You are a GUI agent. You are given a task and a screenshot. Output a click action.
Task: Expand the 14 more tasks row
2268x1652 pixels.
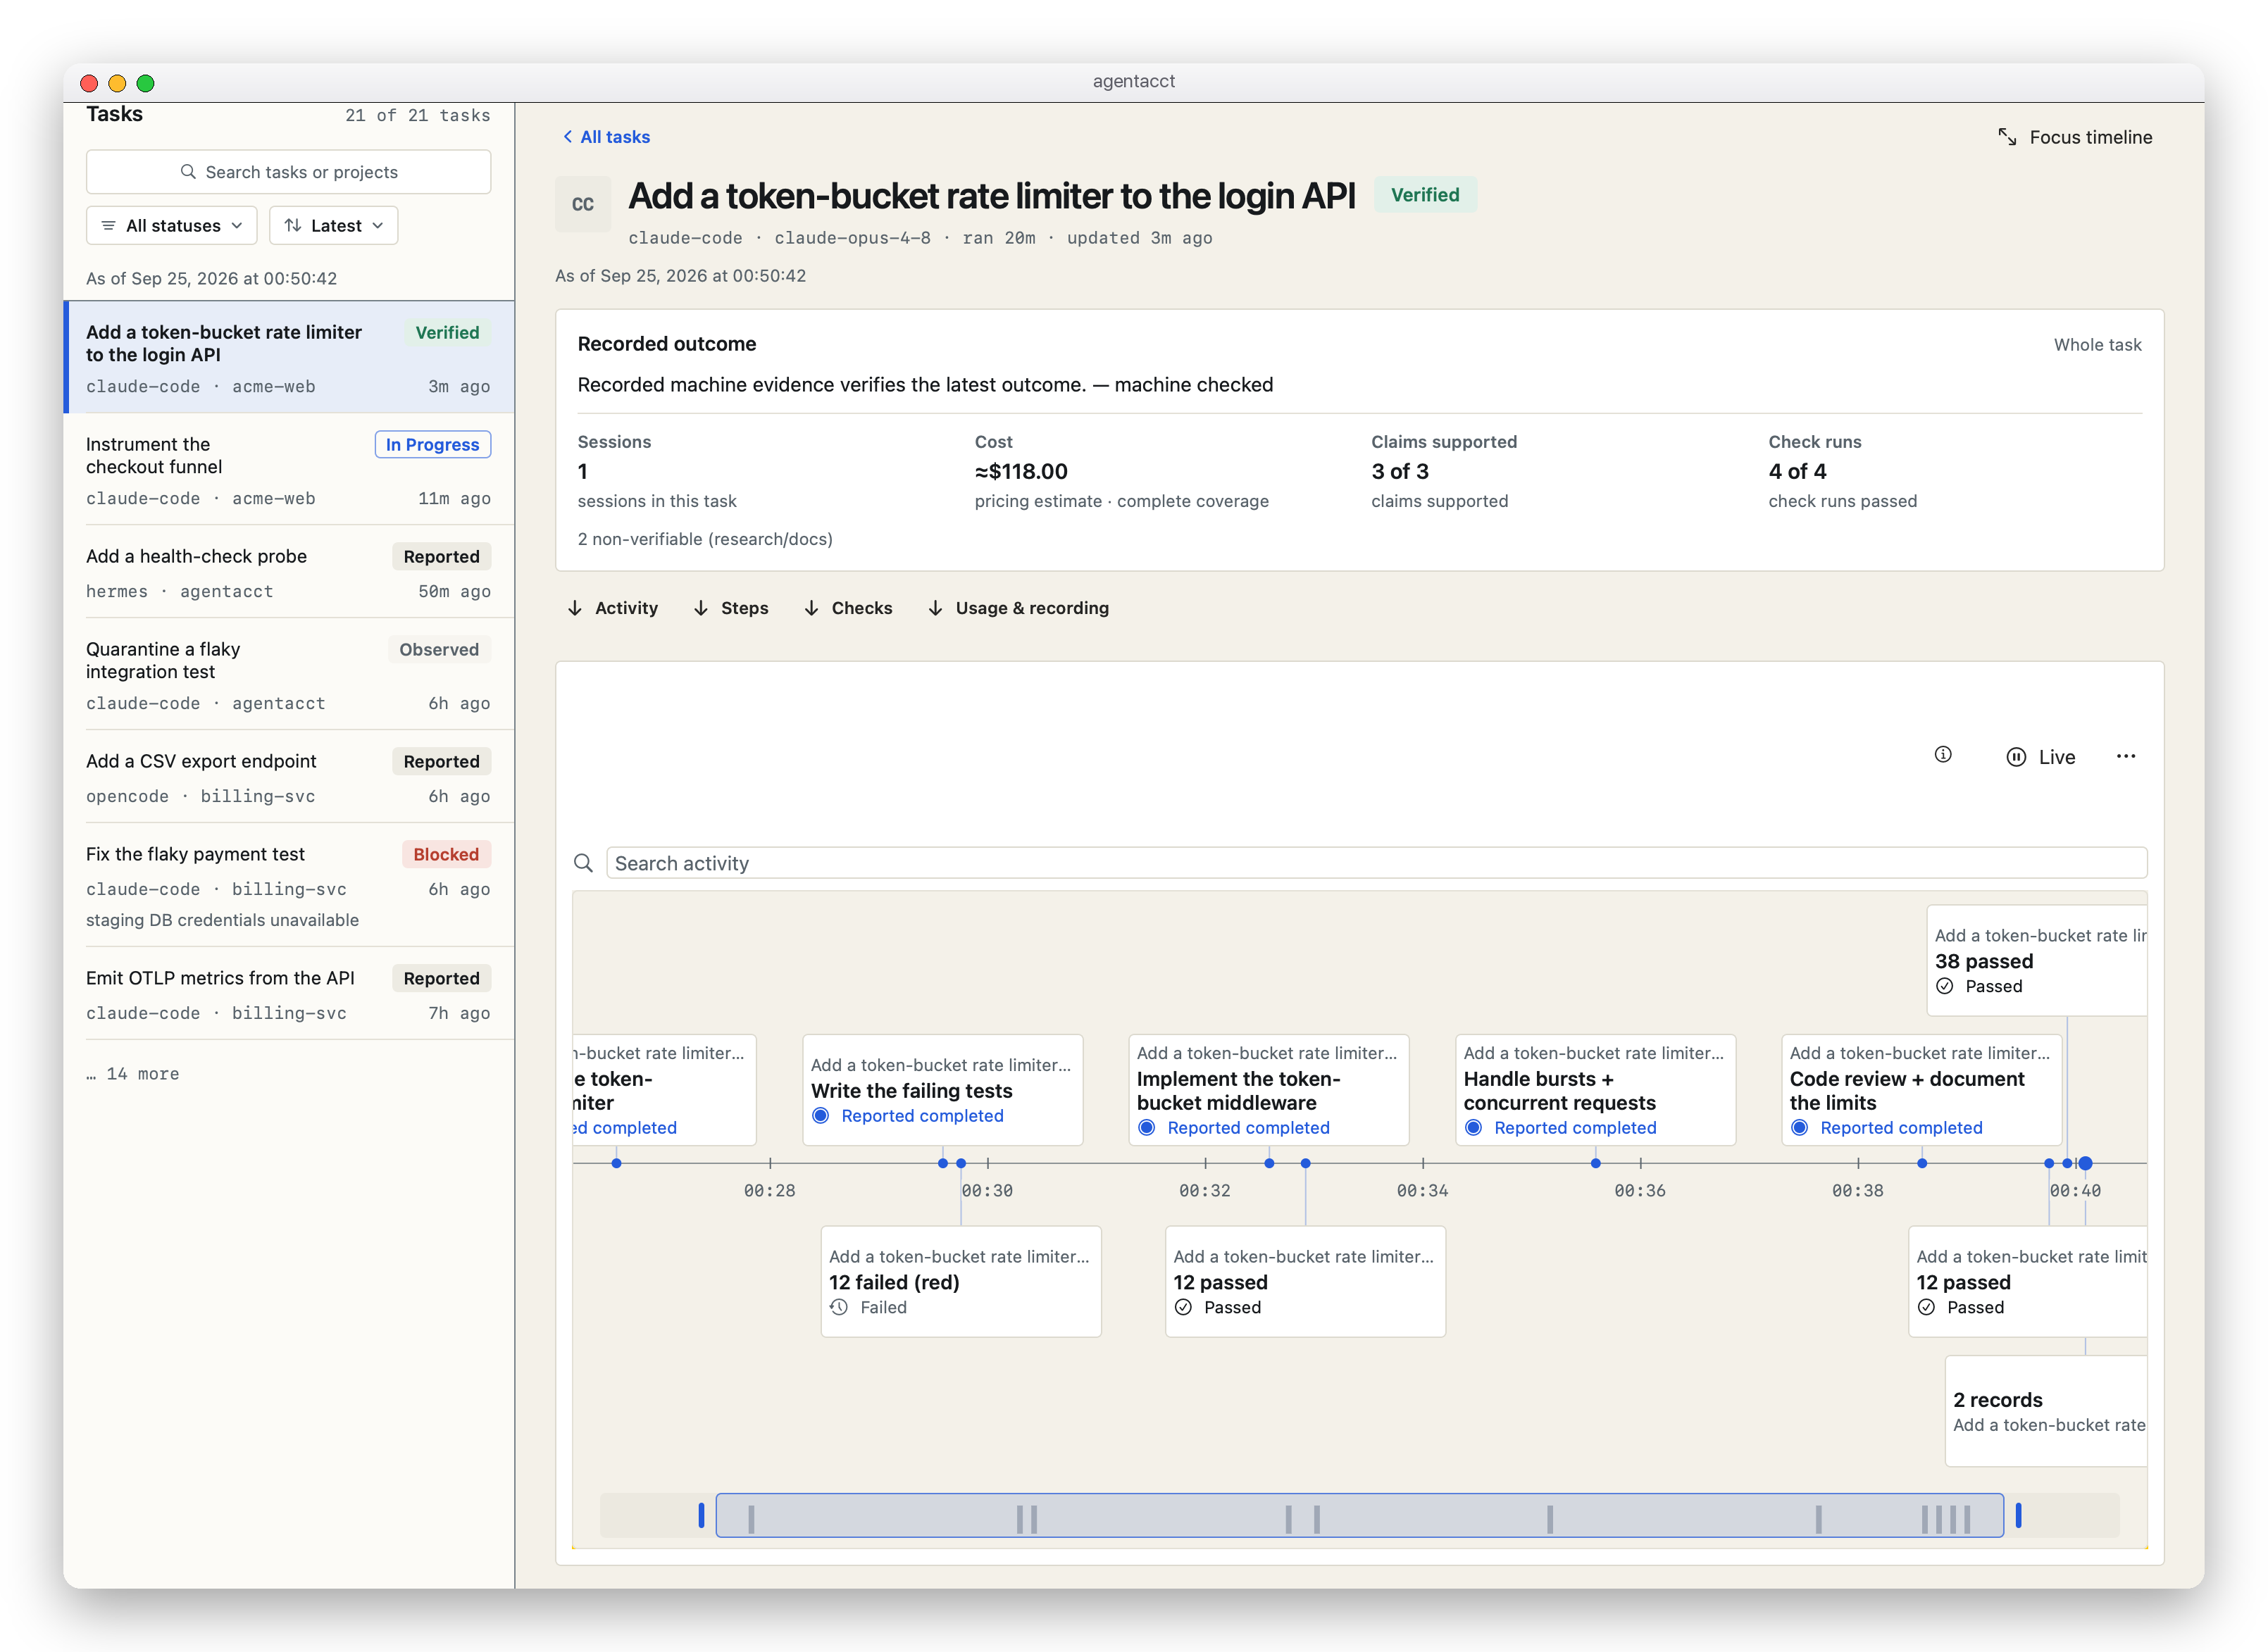coord(133,1074)
